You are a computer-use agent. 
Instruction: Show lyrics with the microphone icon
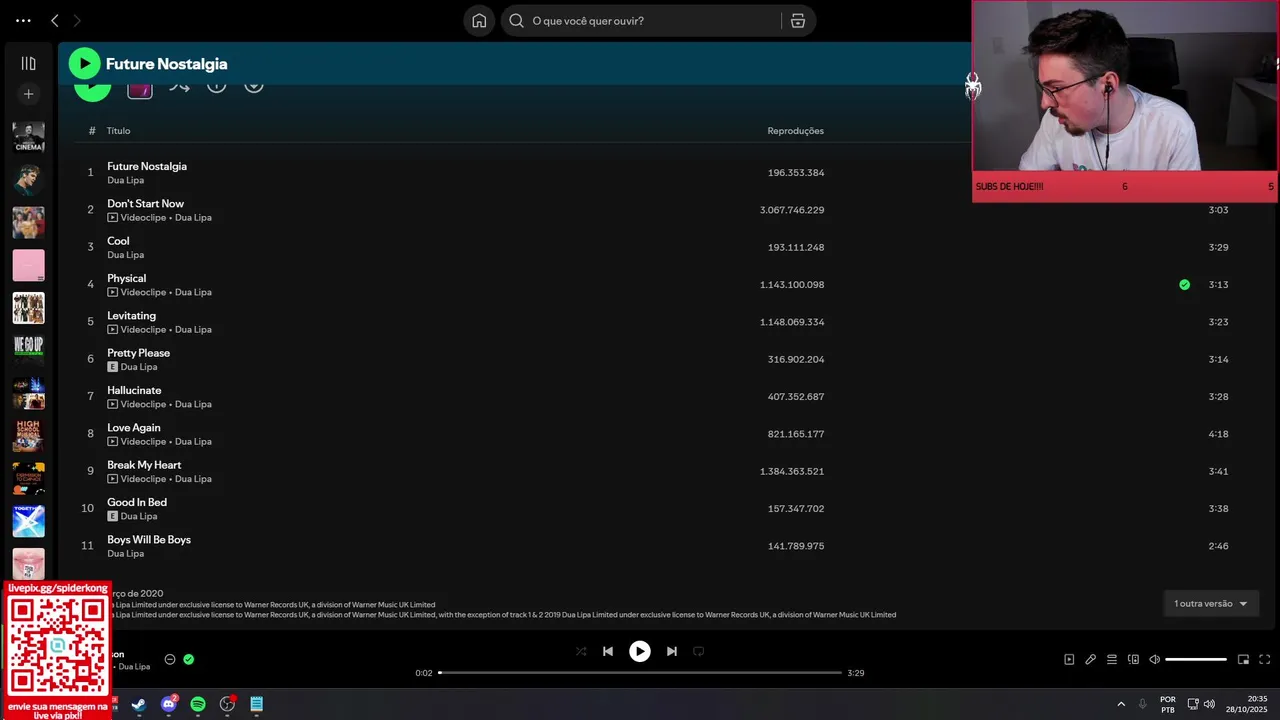(x=1090, y=660)
